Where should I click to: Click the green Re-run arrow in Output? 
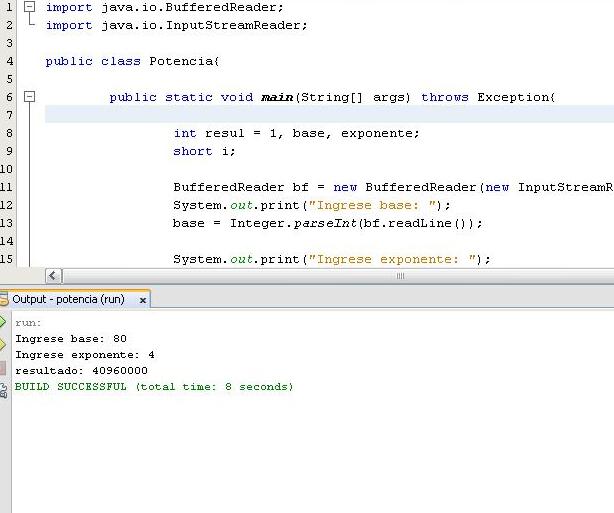click(2, 322)
